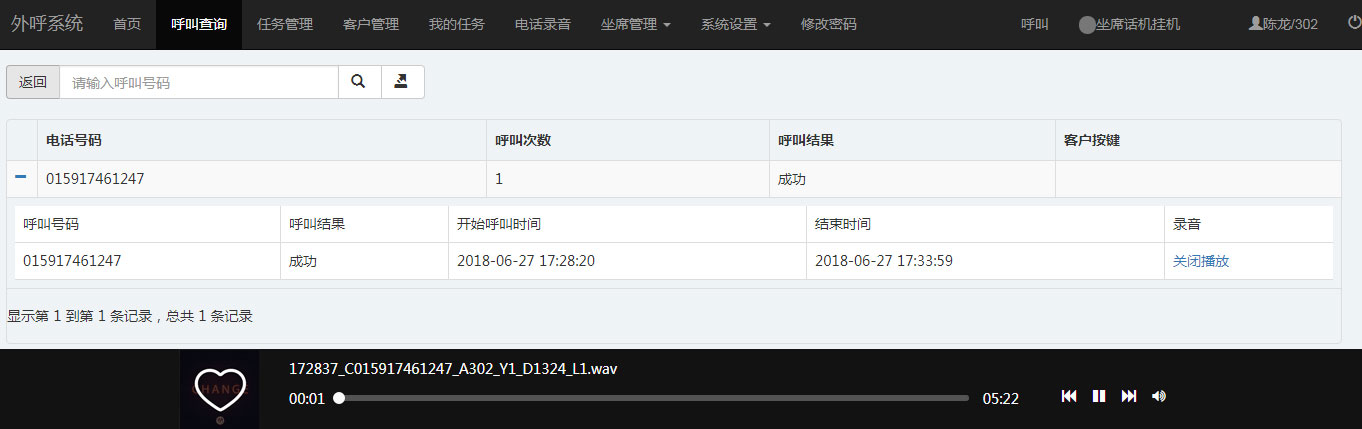
Task: Open the 坐席管理 dropdown menu
Action: point(636,24)
